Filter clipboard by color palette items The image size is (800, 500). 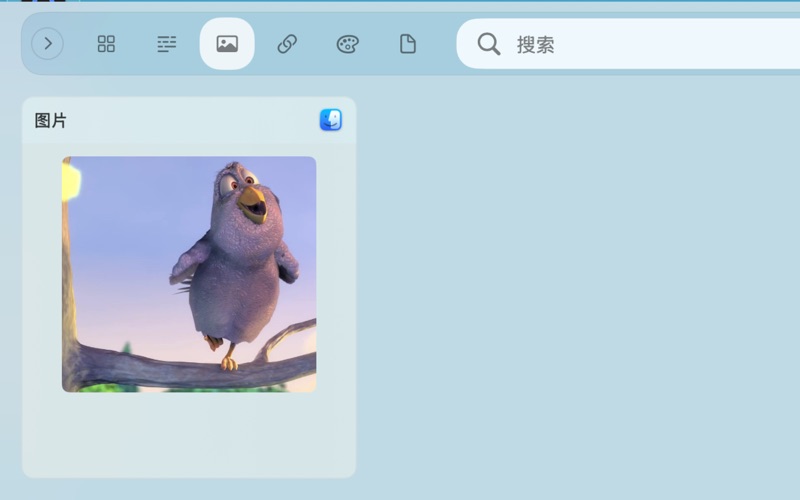click(x=347, y=44)
